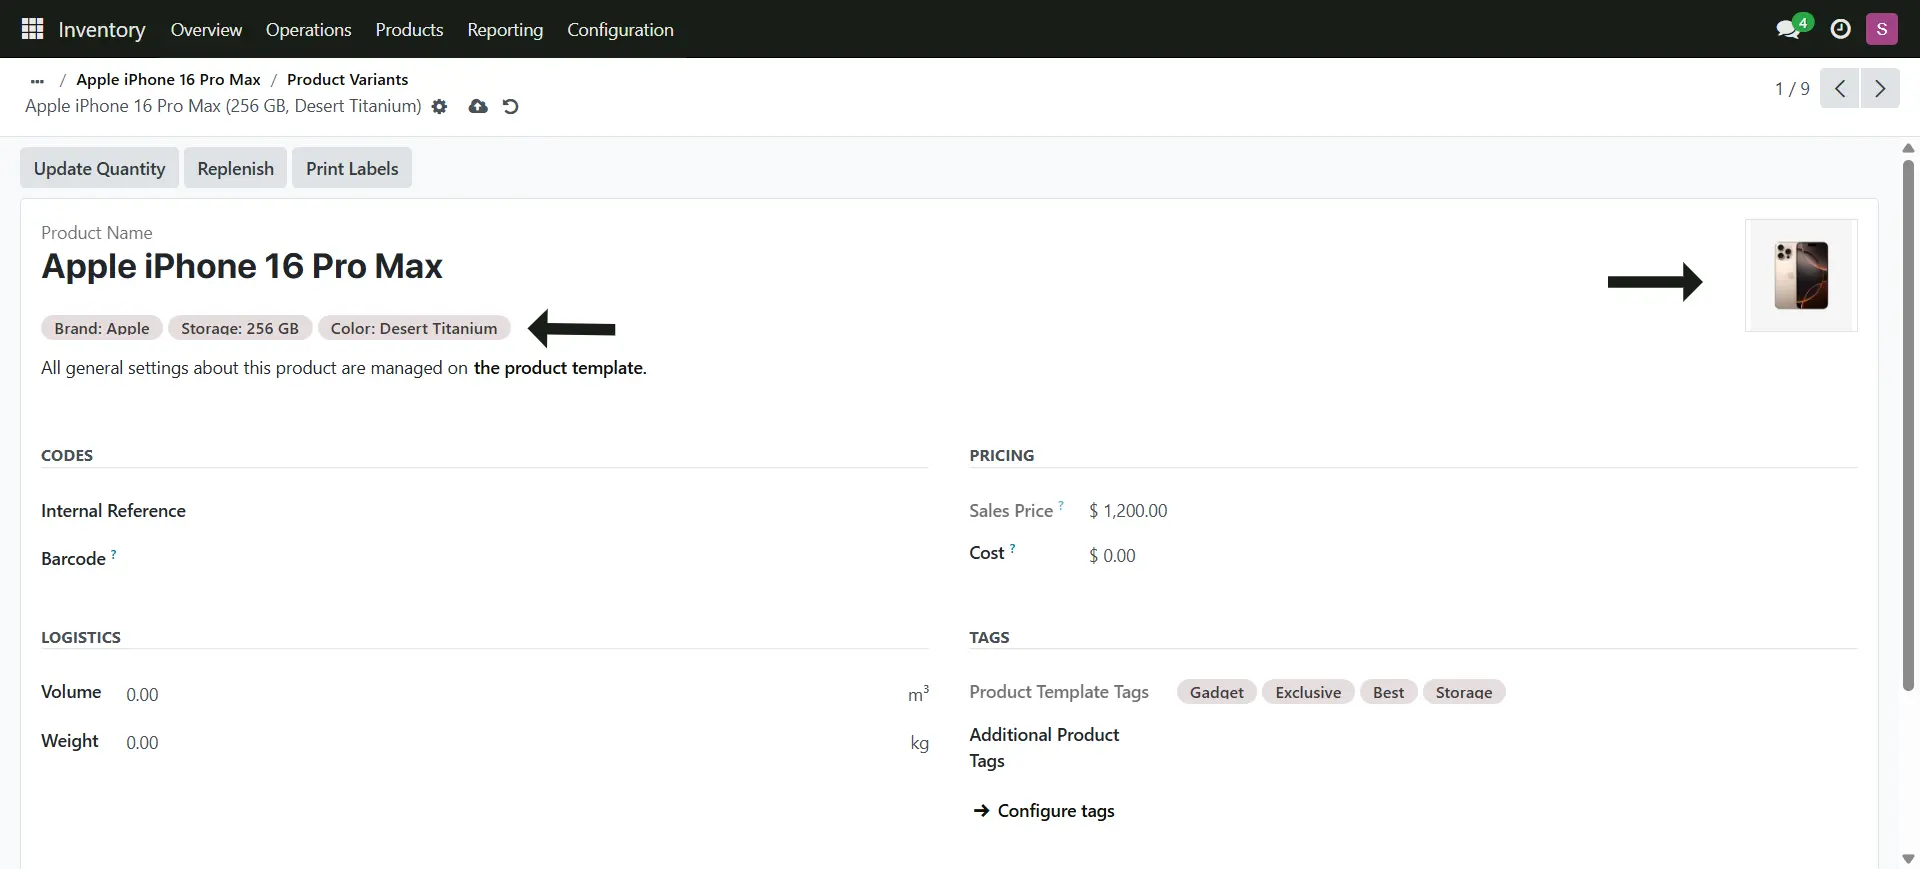Go to the next record arrow
The image size is (1920, 869).
[x=1879, y=88]
